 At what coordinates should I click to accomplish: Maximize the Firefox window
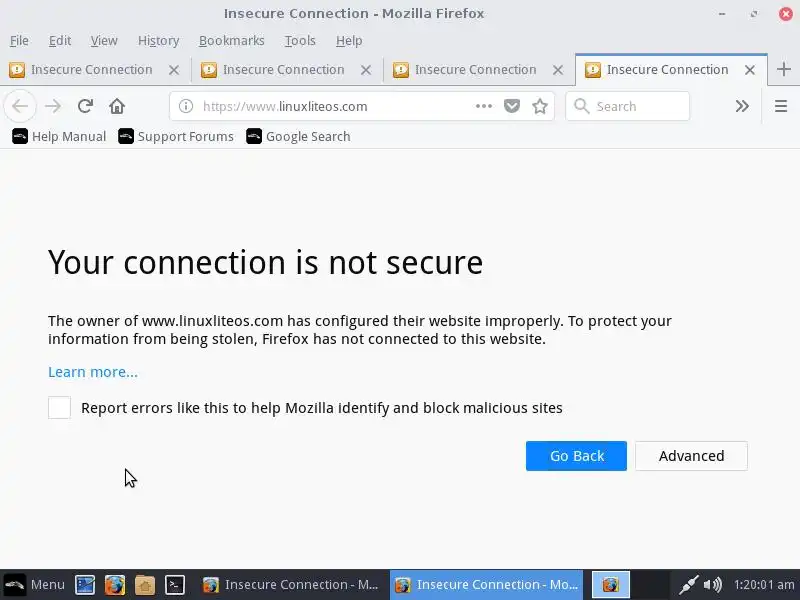(754, 14)
